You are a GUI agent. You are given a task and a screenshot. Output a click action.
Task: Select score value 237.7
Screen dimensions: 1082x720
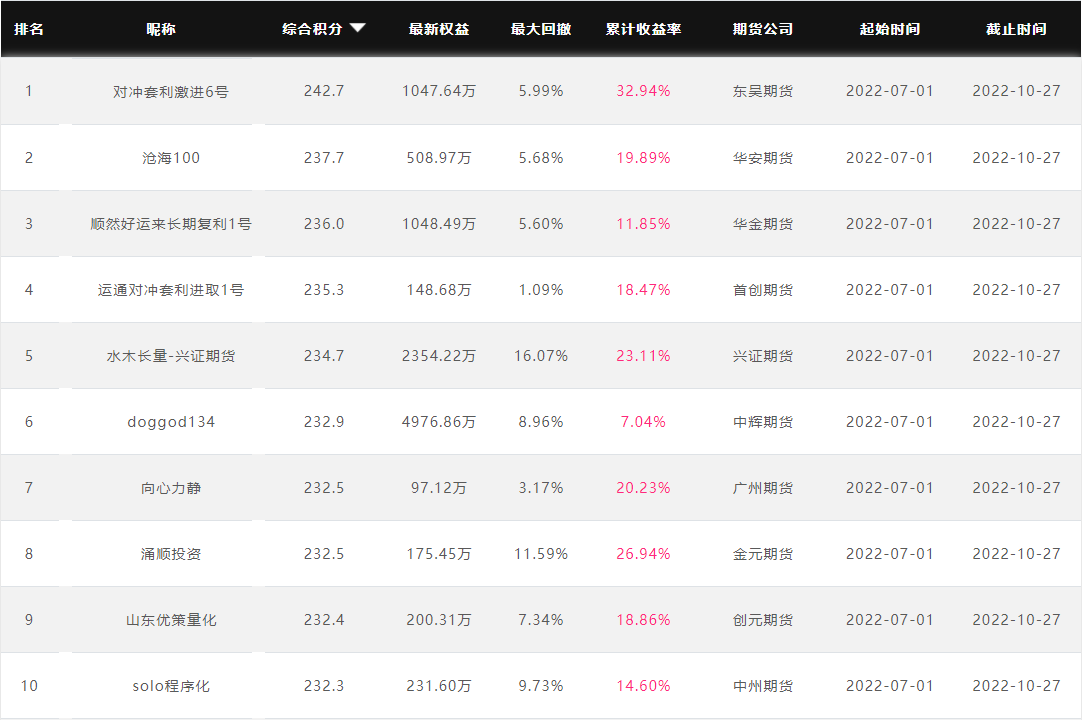point(324,158)
